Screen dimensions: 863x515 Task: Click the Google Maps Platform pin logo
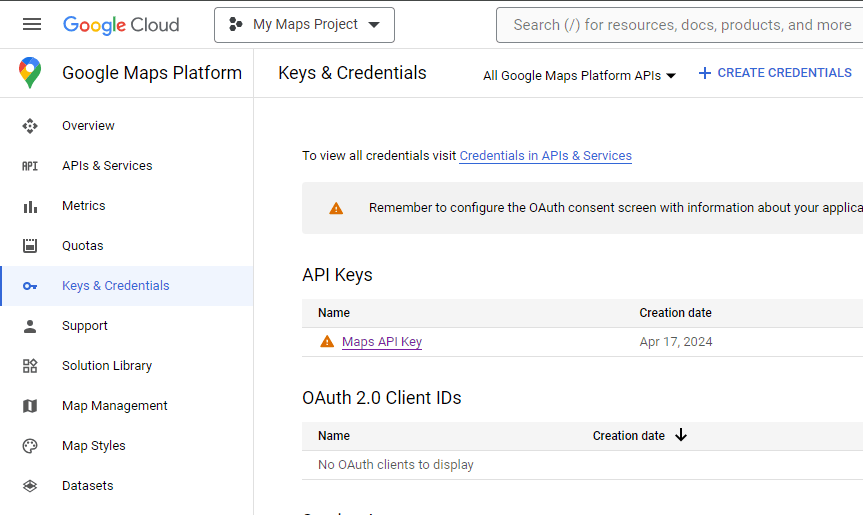(x=30, y=73)
